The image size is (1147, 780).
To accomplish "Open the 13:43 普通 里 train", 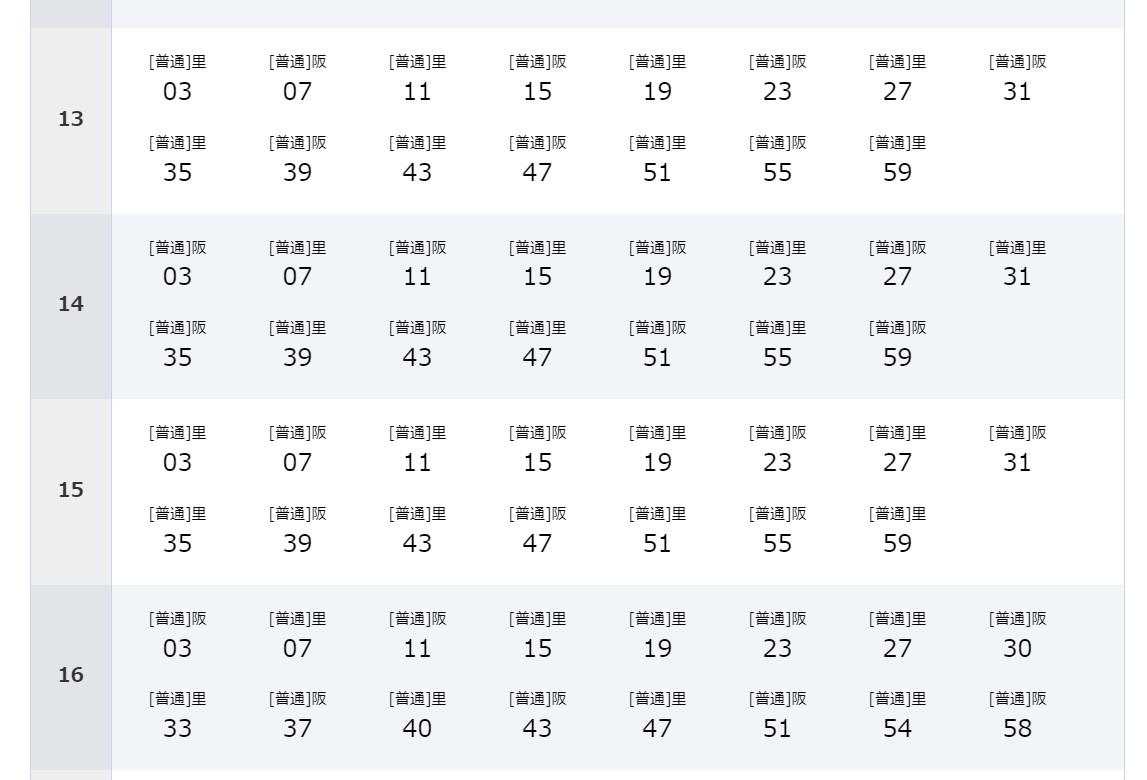I will point(417,160).
